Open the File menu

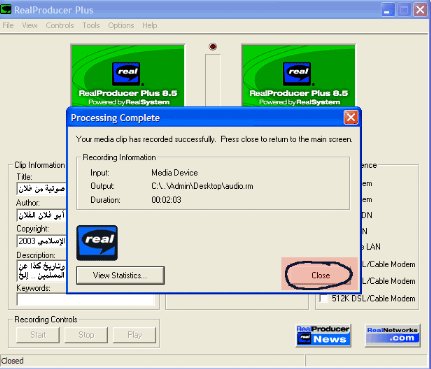(x=8, y=25)
